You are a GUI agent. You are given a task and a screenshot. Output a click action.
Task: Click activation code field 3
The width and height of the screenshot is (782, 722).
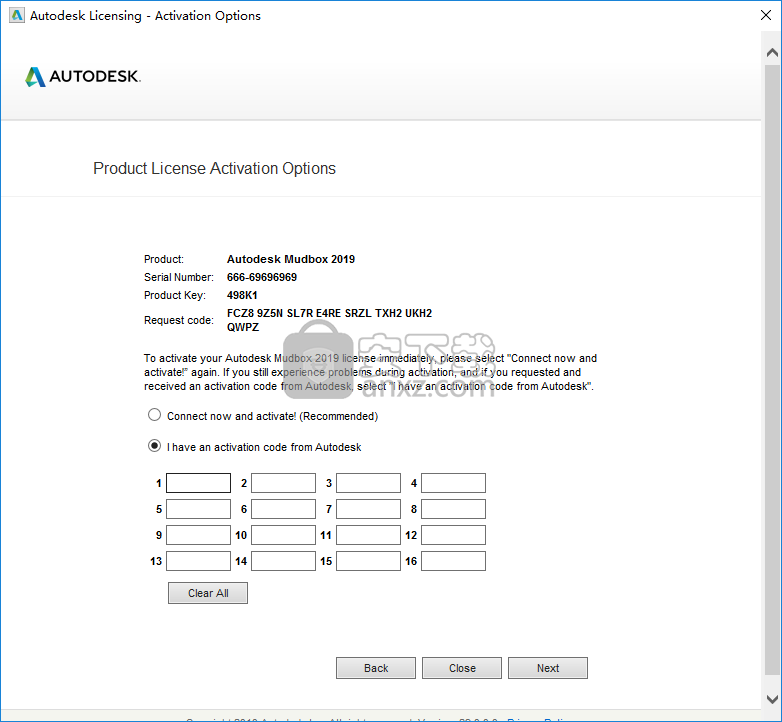point(368,483)
